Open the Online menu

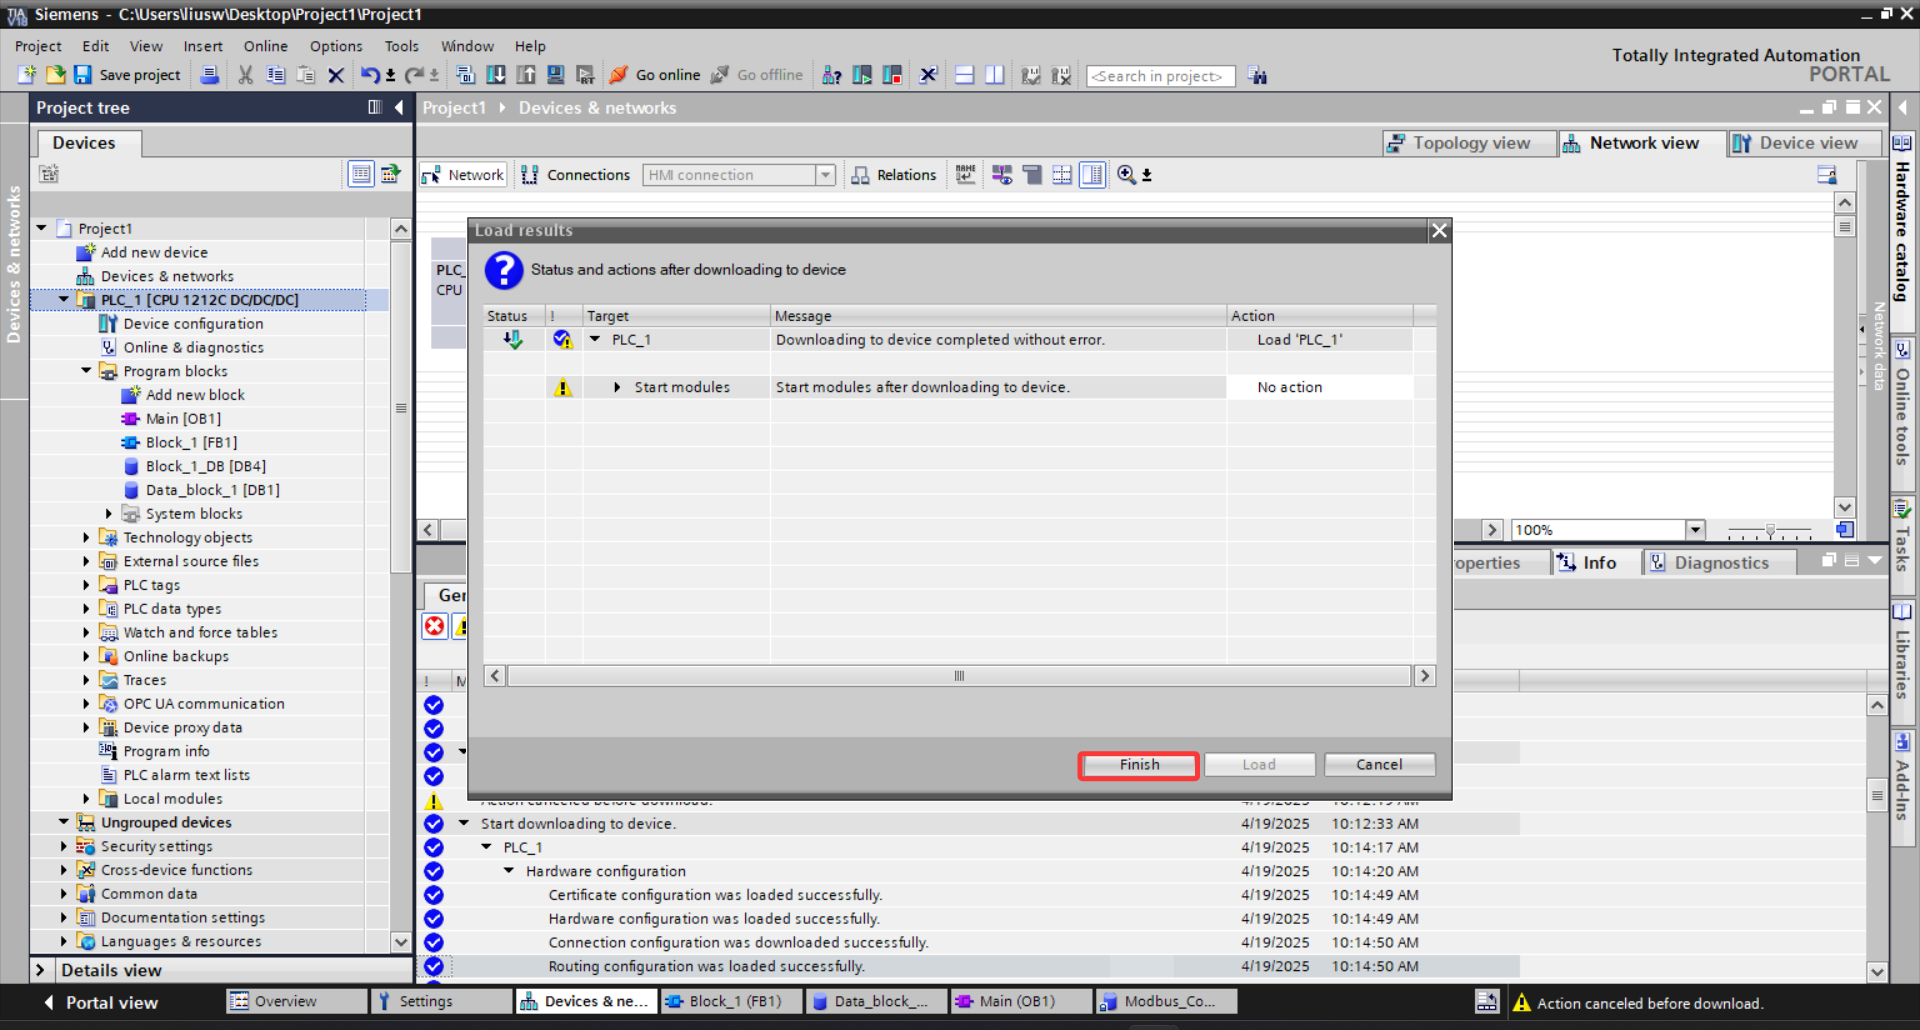(x=265, y=46)
